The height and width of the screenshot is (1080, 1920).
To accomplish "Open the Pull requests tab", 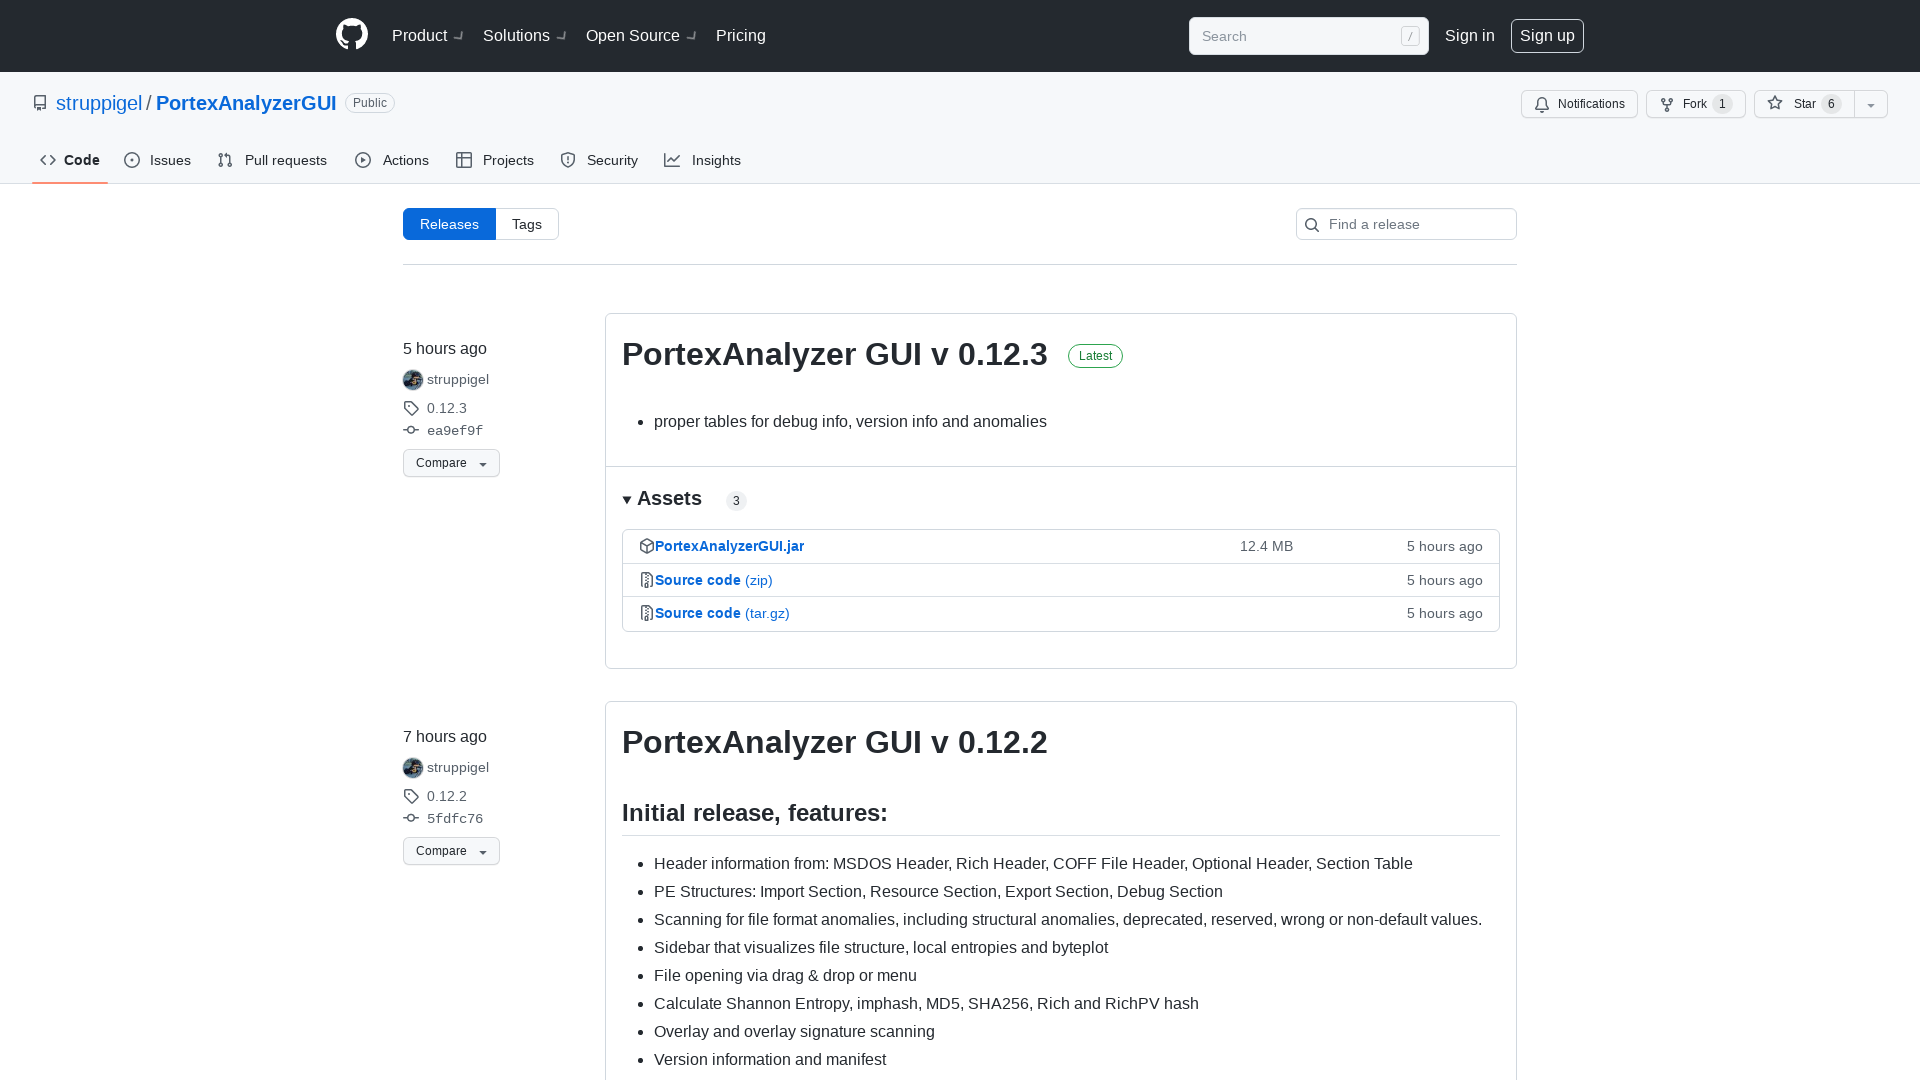I will [x=272, y=160].
